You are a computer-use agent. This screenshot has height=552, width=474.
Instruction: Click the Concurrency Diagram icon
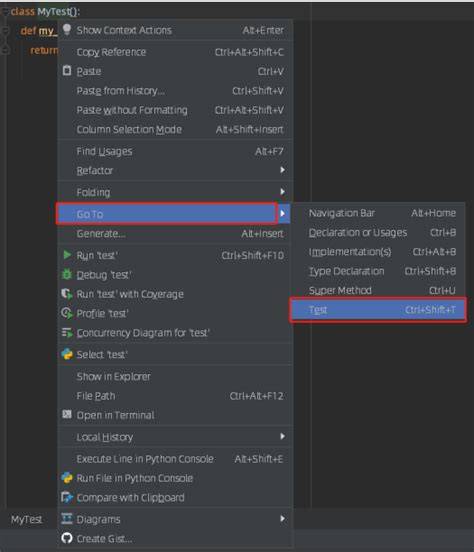point(67,332)
